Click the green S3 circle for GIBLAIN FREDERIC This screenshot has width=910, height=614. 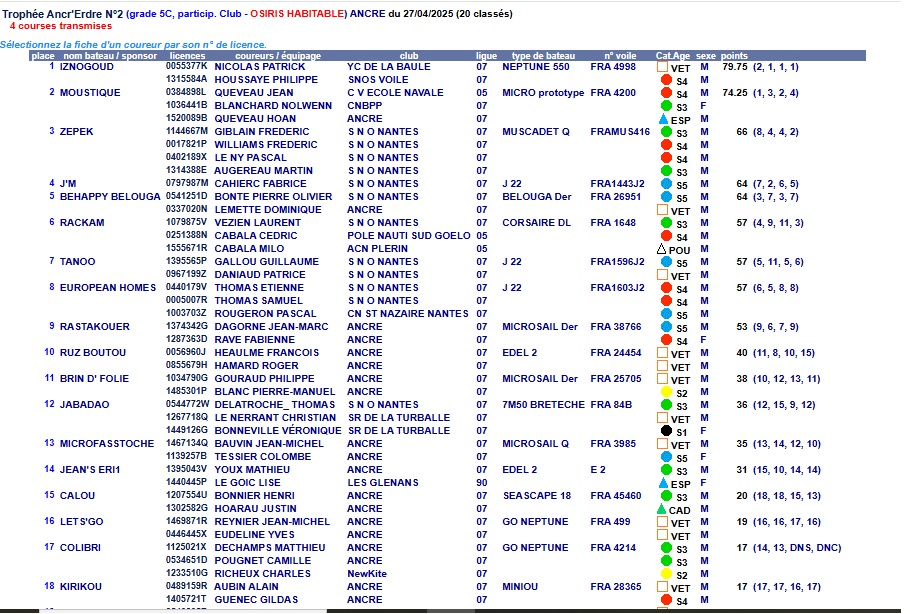pyautogui.click(x=666, y=132)
